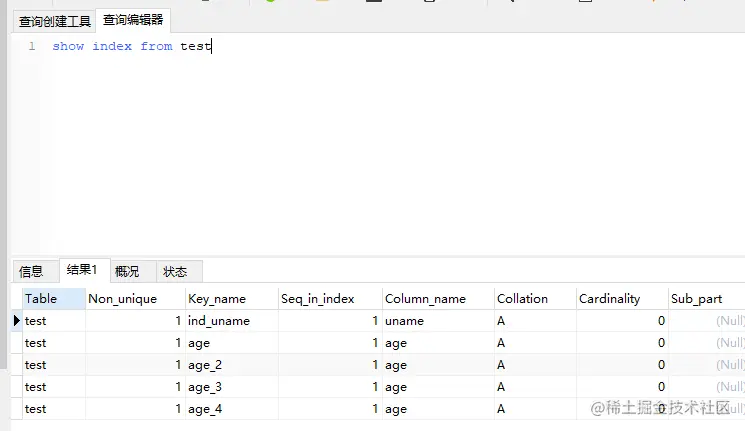The image size is (745, 431).
Task: Select the age_2 key name cell
Action: [x=232, y=365]
